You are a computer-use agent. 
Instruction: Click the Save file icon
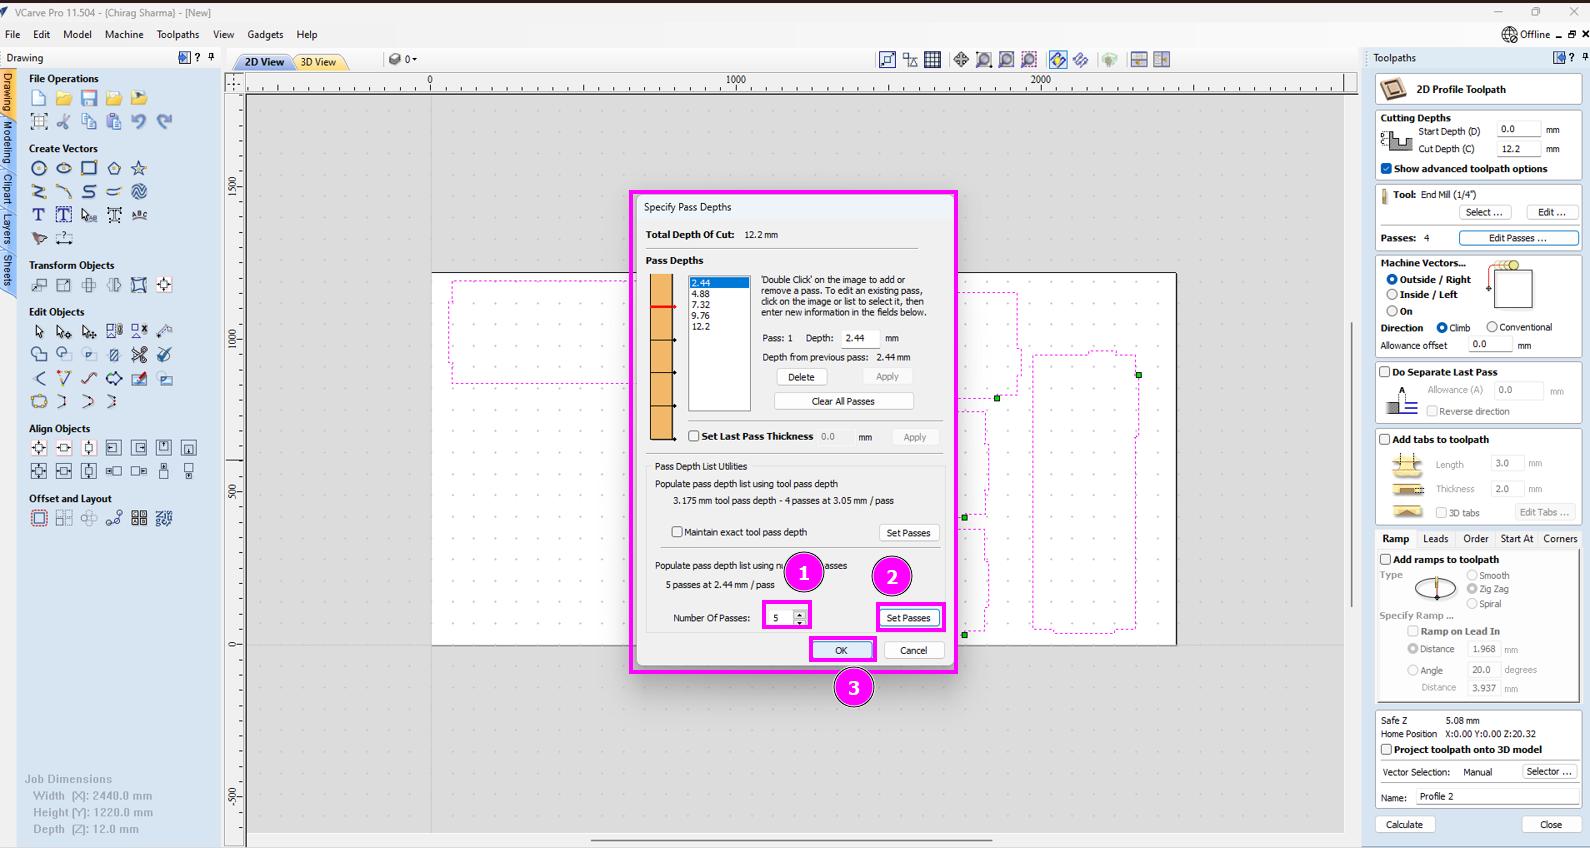coord(89,98)
